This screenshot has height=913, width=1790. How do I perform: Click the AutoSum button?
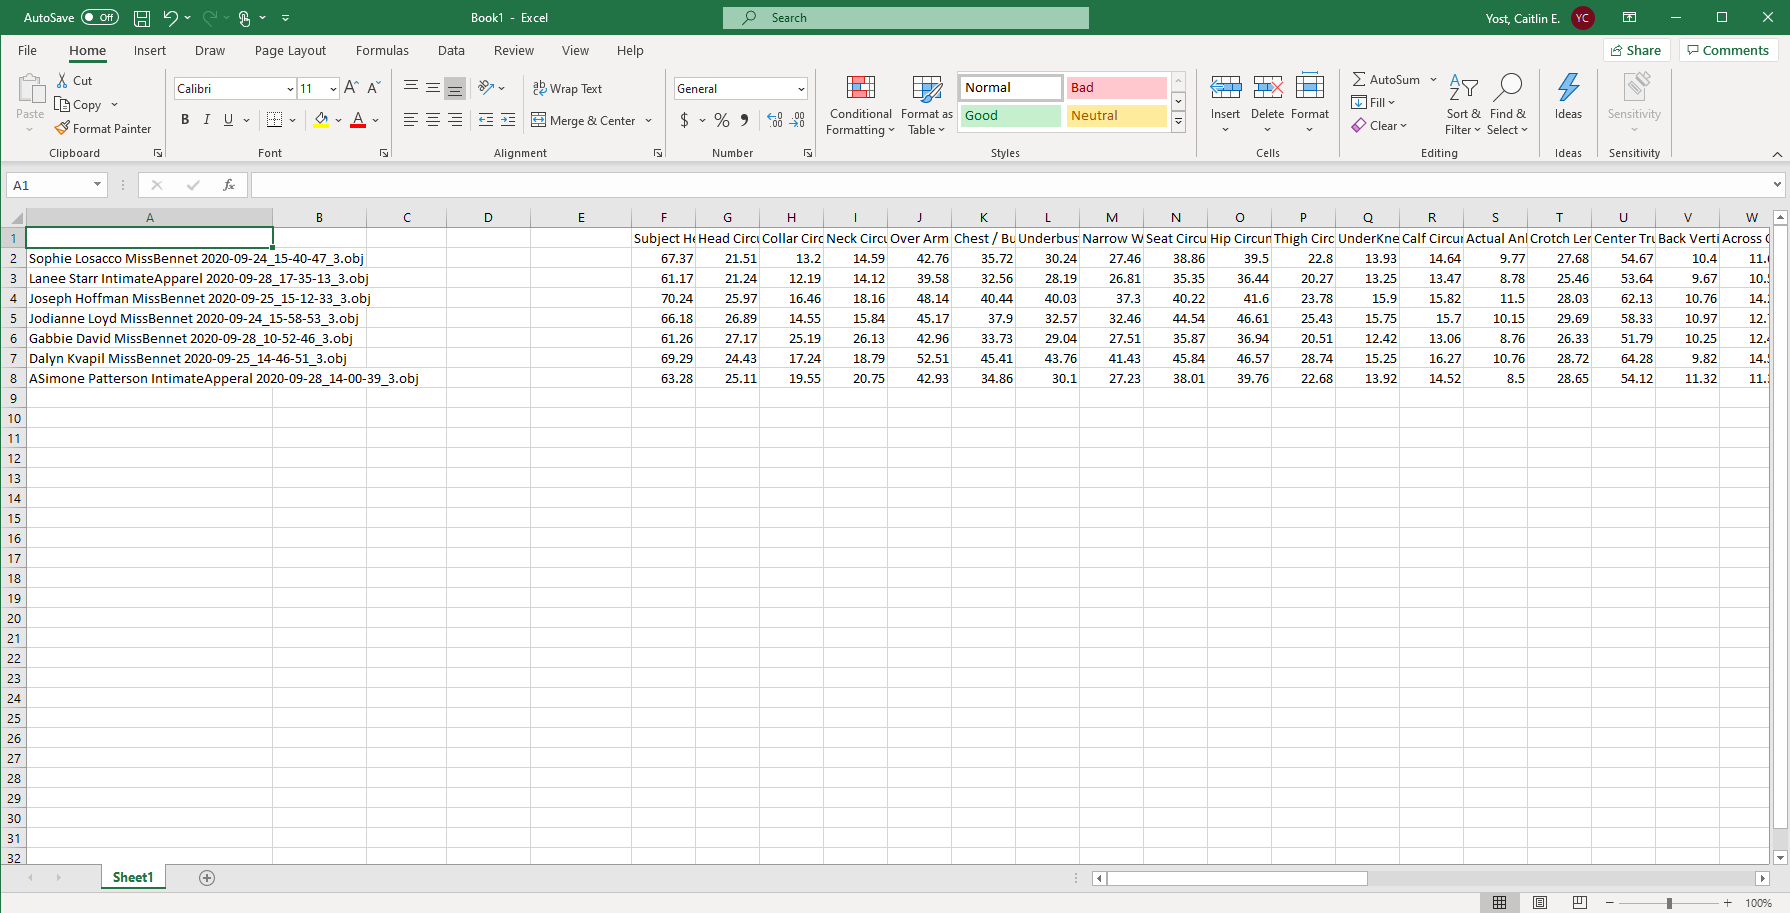[x=1386, y=80]
